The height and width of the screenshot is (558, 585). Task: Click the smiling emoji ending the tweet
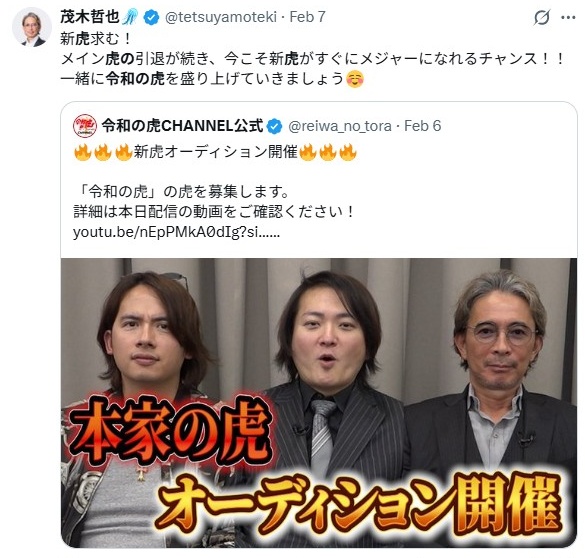click(x=355, y=79)
